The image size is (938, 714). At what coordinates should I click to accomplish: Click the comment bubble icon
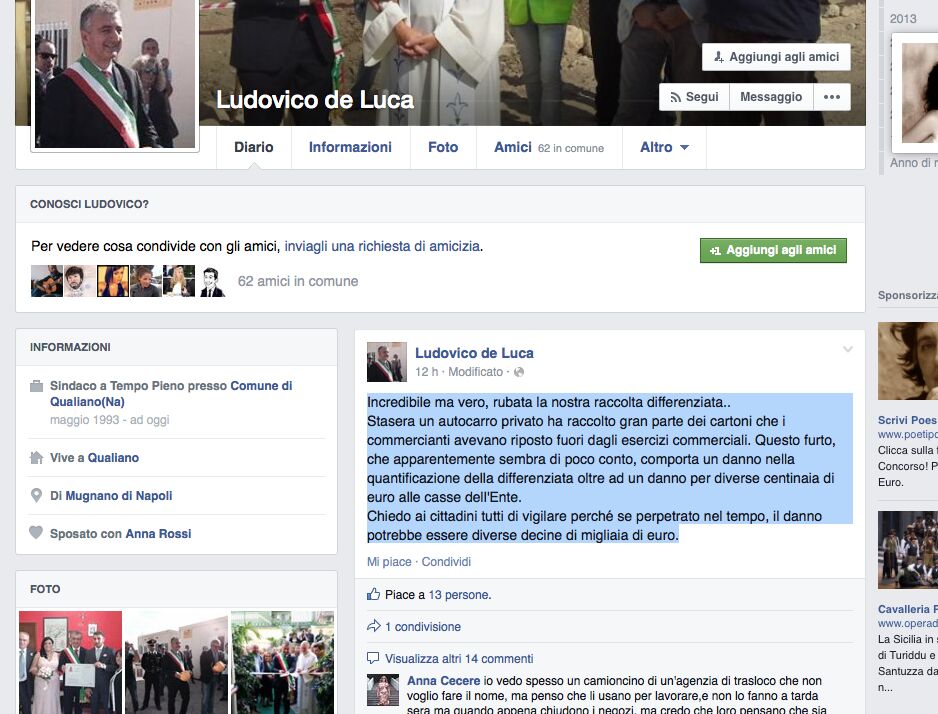coord(373,658)
